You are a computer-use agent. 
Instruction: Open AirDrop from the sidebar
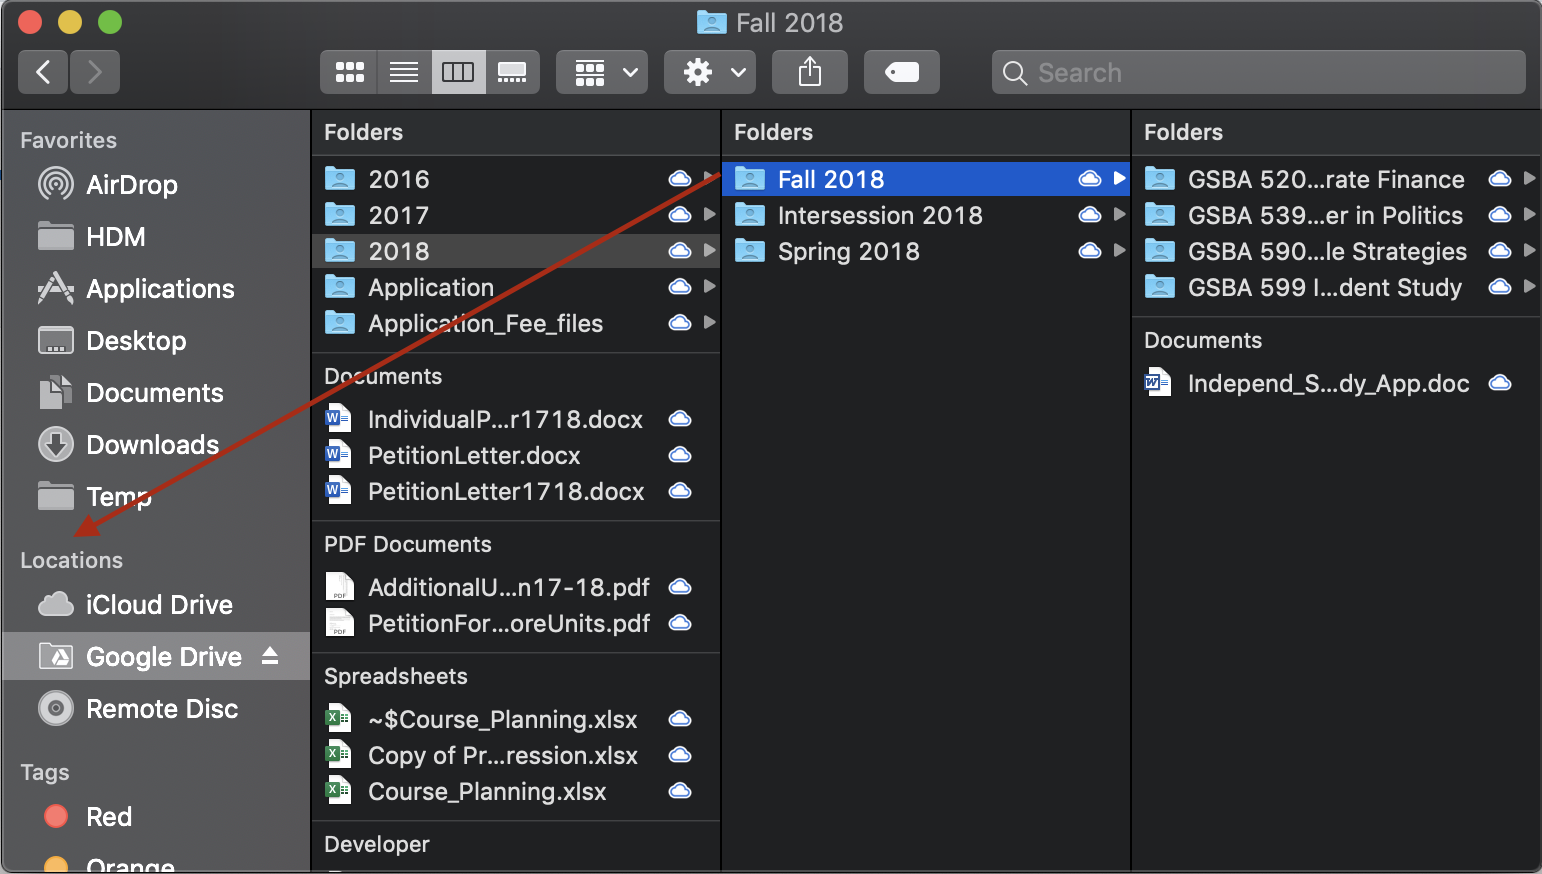tap(131, 185)
